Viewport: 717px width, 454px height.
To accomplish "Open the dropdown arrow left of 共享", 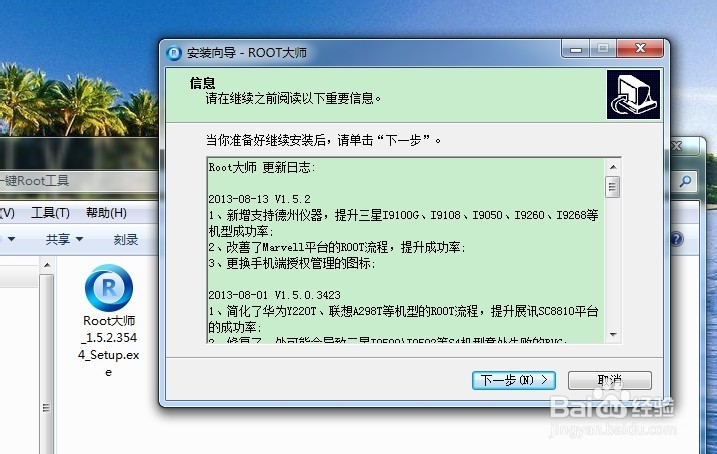I will click(11, 239).
